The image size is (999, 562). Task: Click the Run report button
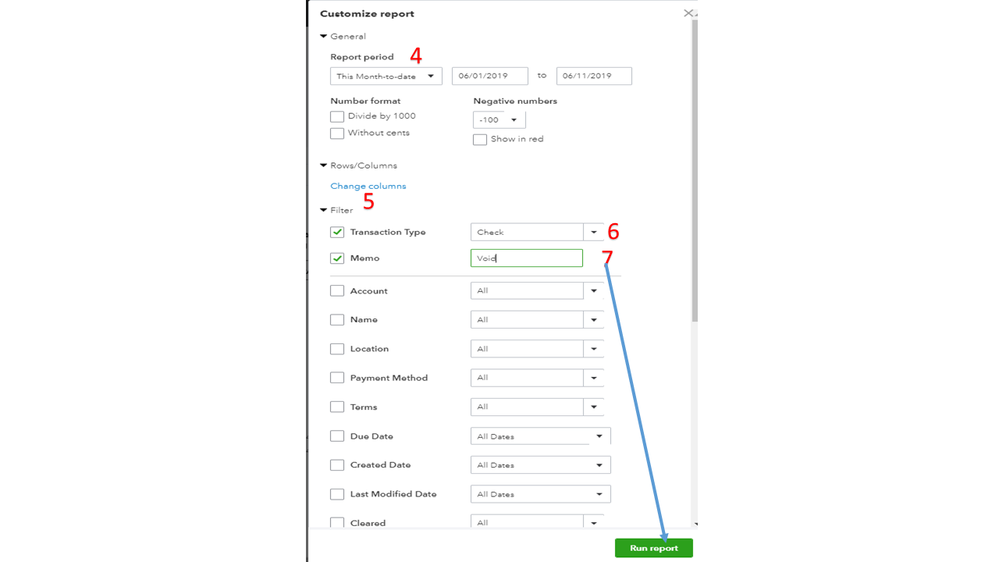(653, 548)
